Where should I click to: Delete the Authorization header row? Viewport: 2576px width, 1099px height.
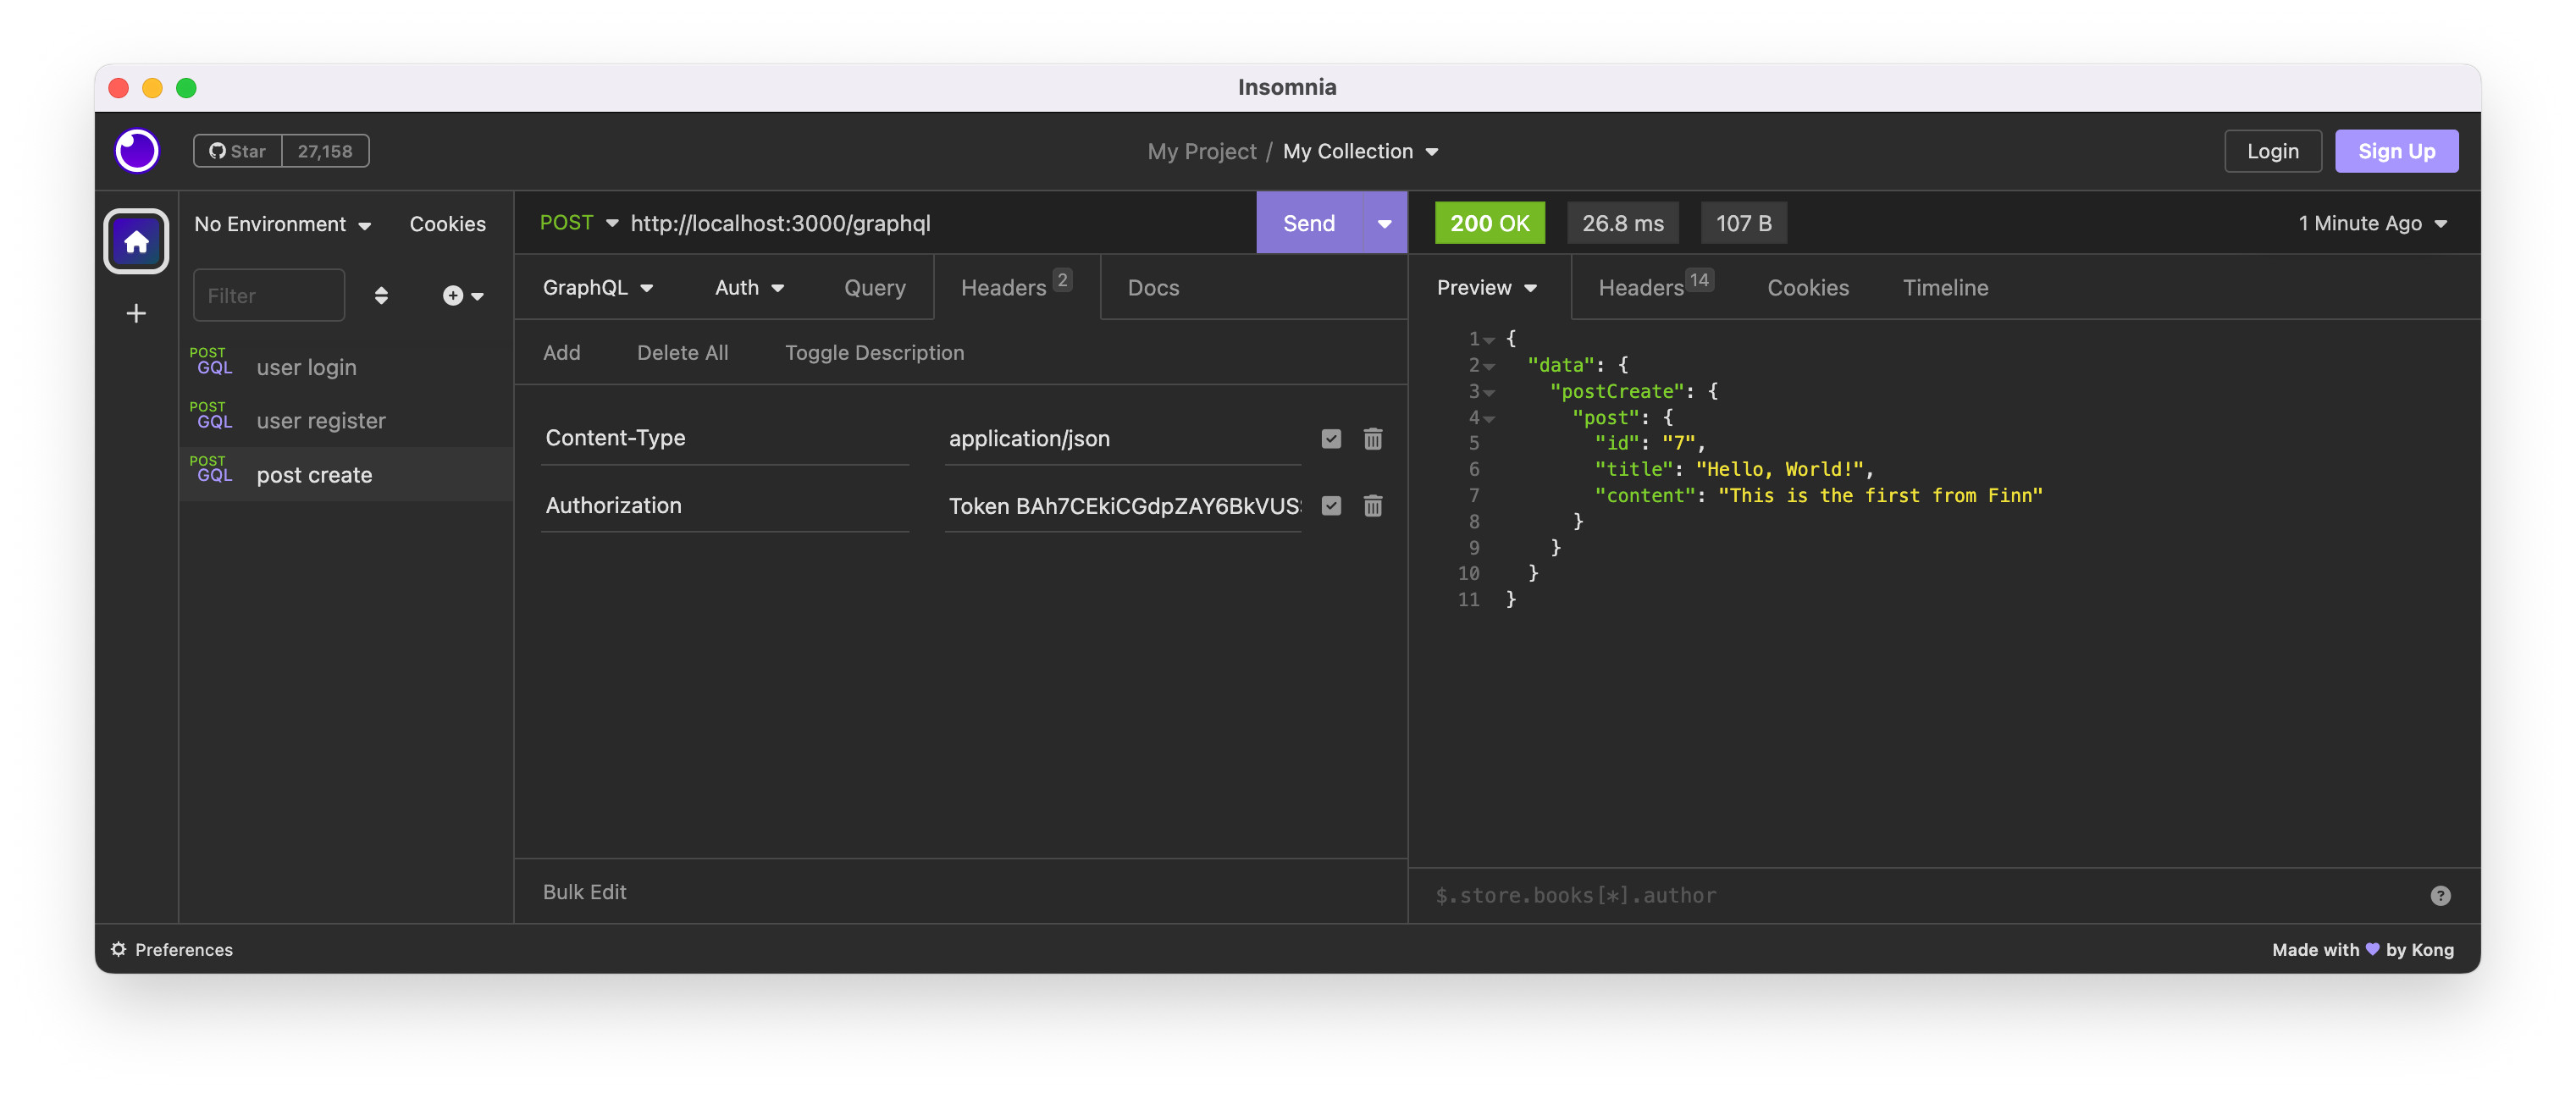point(1373,506)
